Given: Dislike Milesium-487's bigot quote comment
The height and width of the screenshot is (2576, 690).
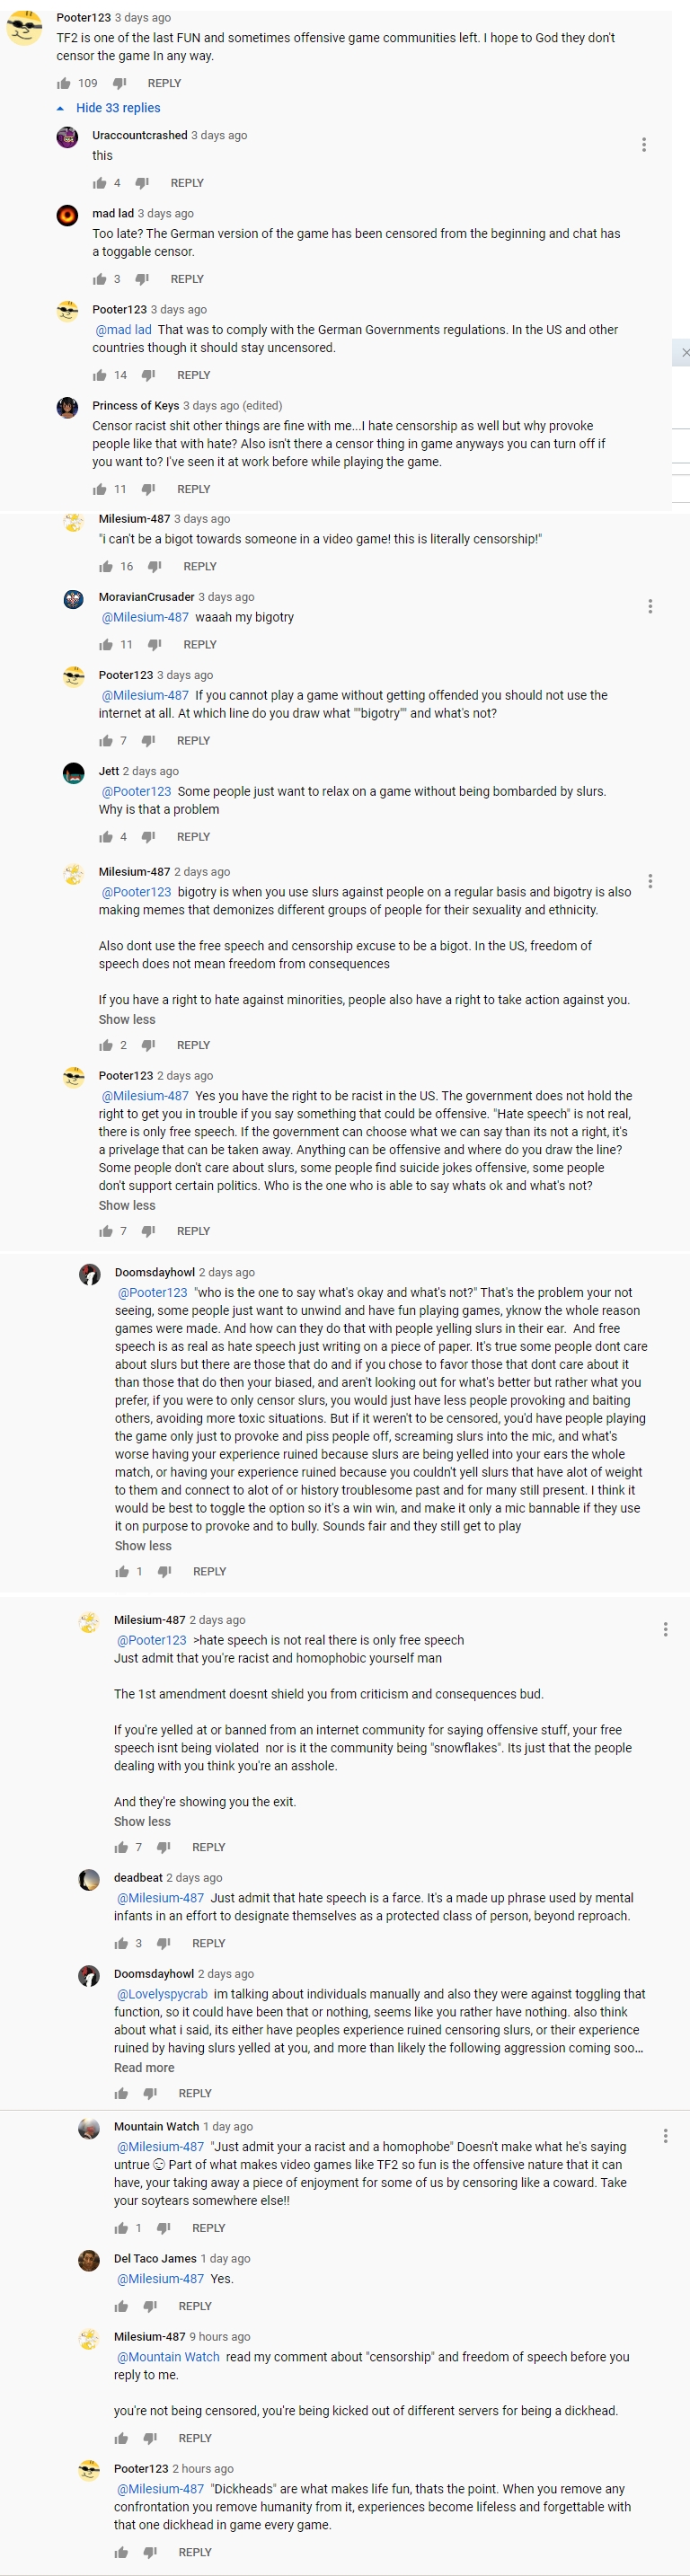Looking at the screenshot, I should (x=154, y=567).
